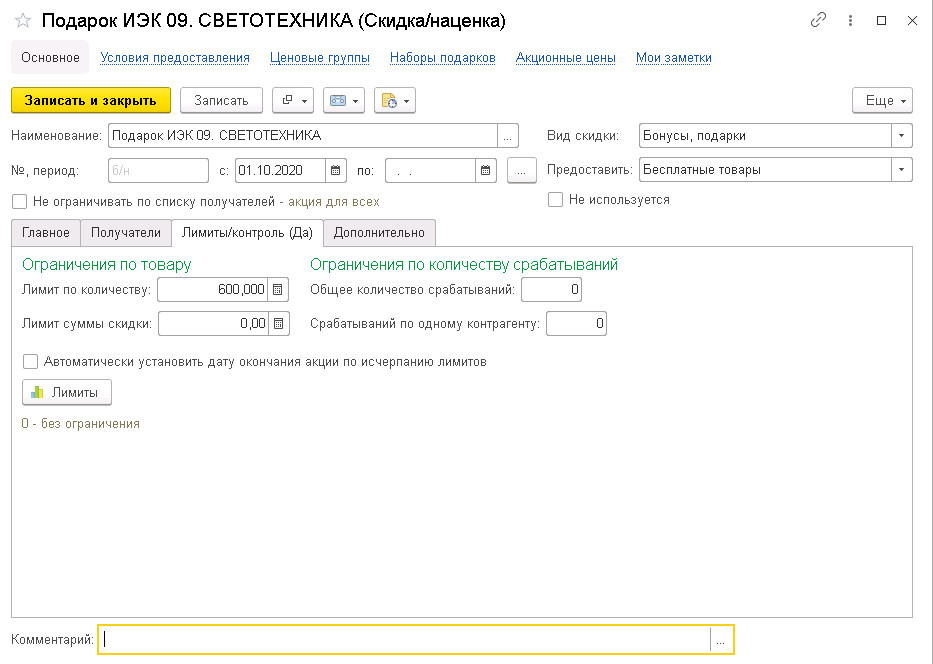Screen dimensions: 933x664
Task: Click the 'Лимиты' chart button
Action: click(x=66, y=393)
